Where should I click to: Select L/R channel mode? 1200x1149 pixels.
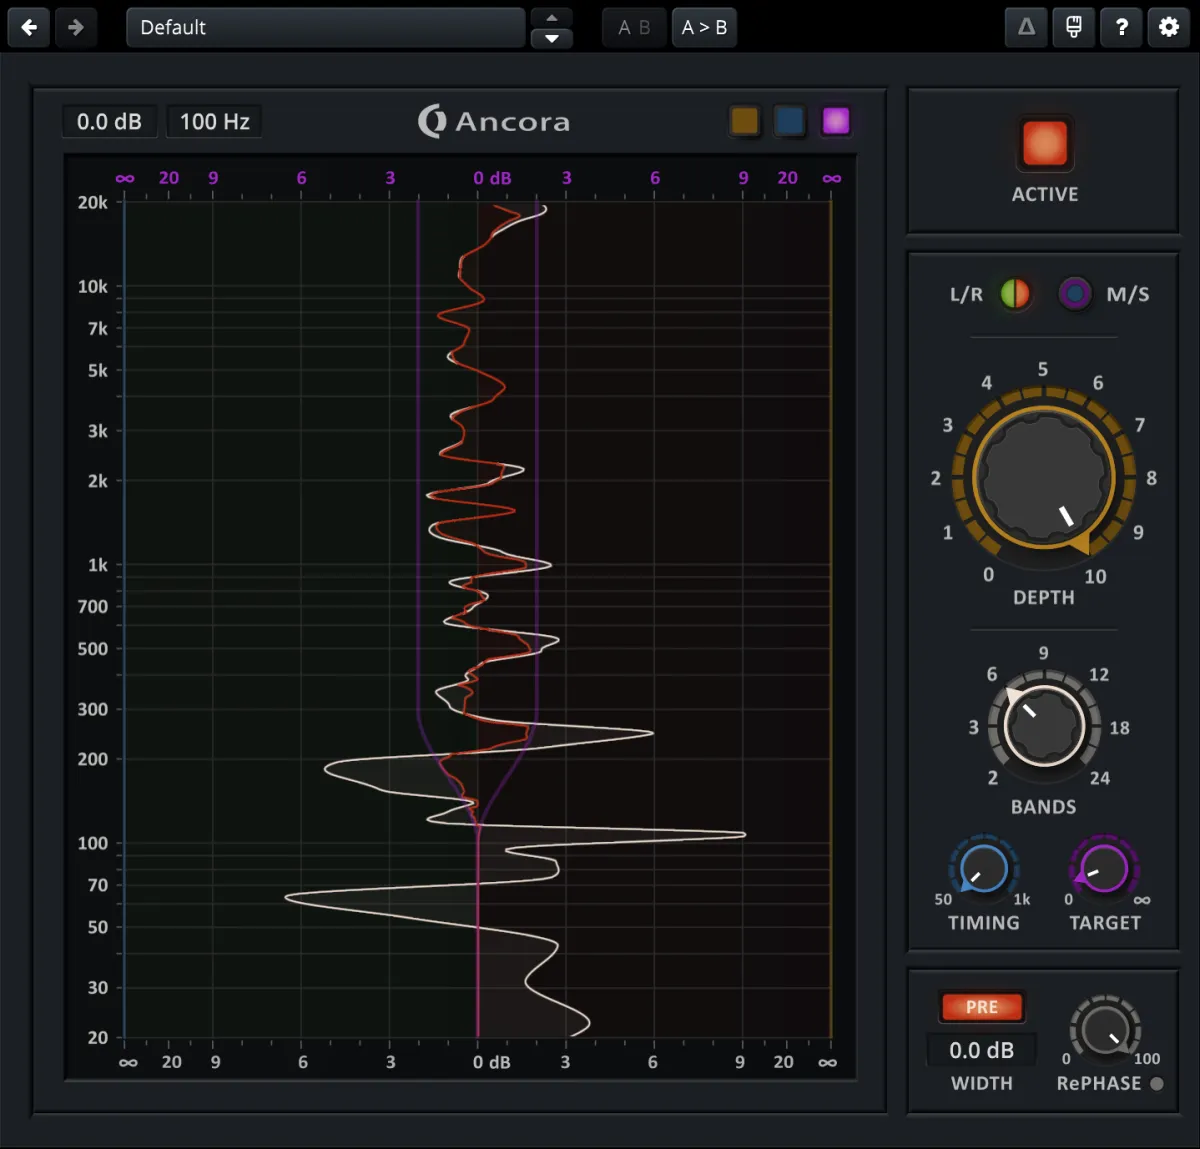click(1015, 294)
